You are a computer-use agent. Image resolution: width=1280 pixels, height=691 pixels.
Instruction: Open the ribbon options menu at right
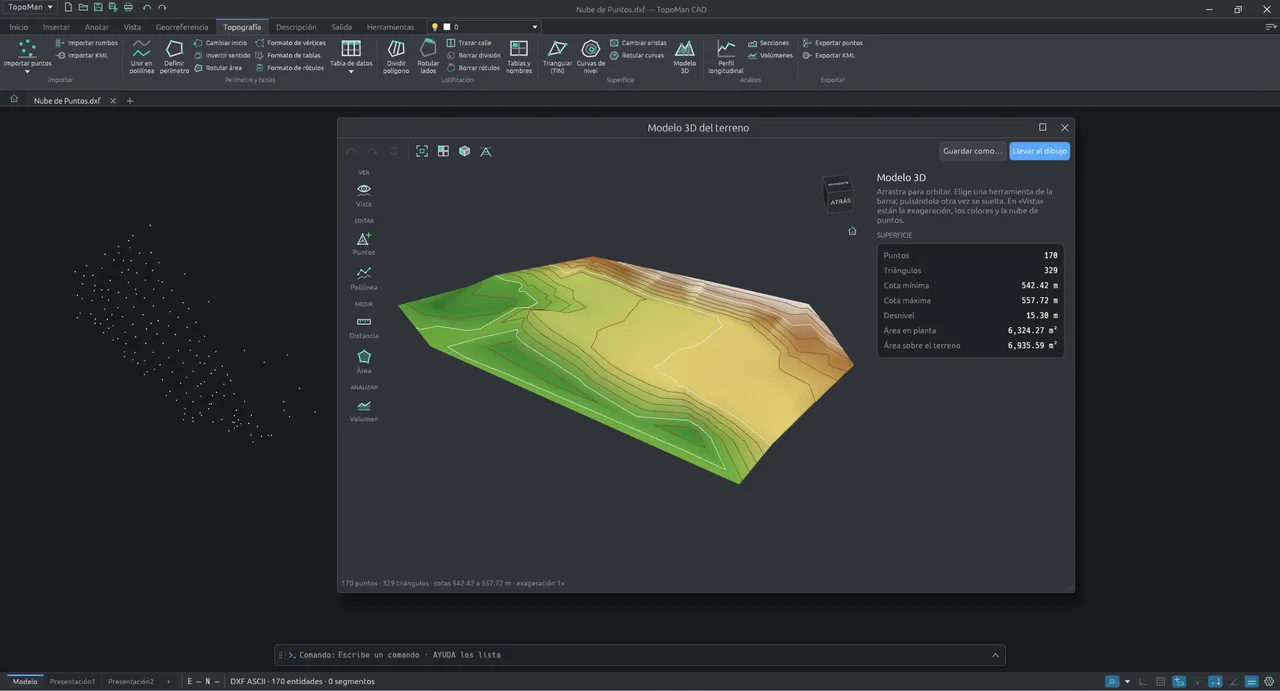(1270, 27)
